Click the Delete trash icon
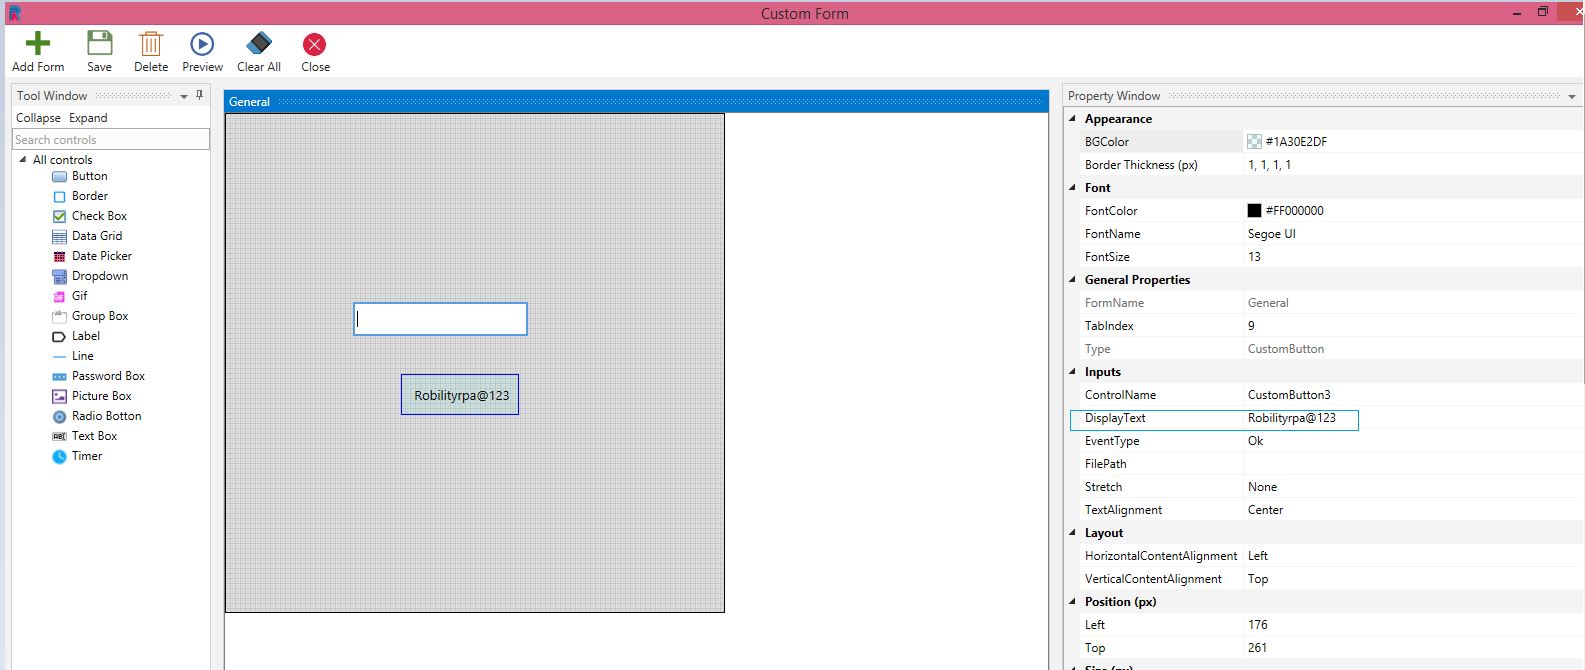Screen dimensions: 1585x670 [x=151, y=44]
